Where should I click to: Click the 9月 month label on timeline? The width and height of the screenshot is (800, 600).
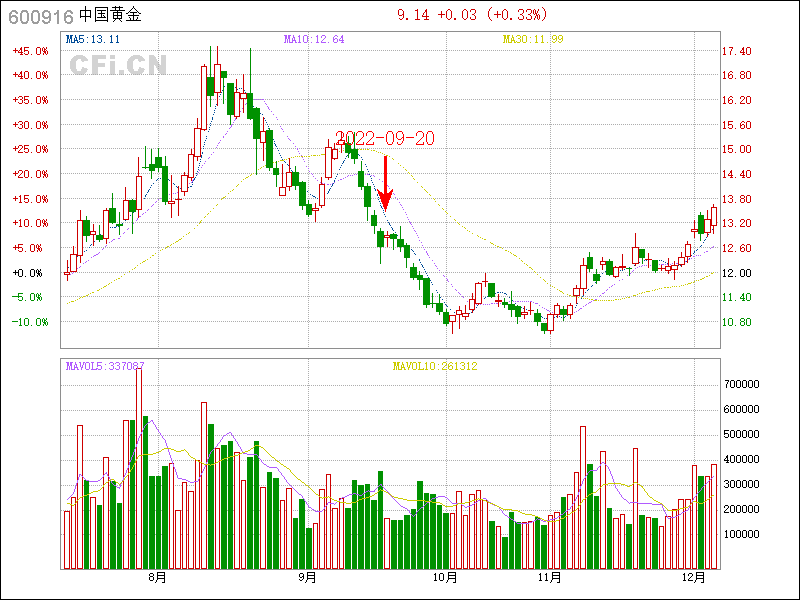[308, 577]
